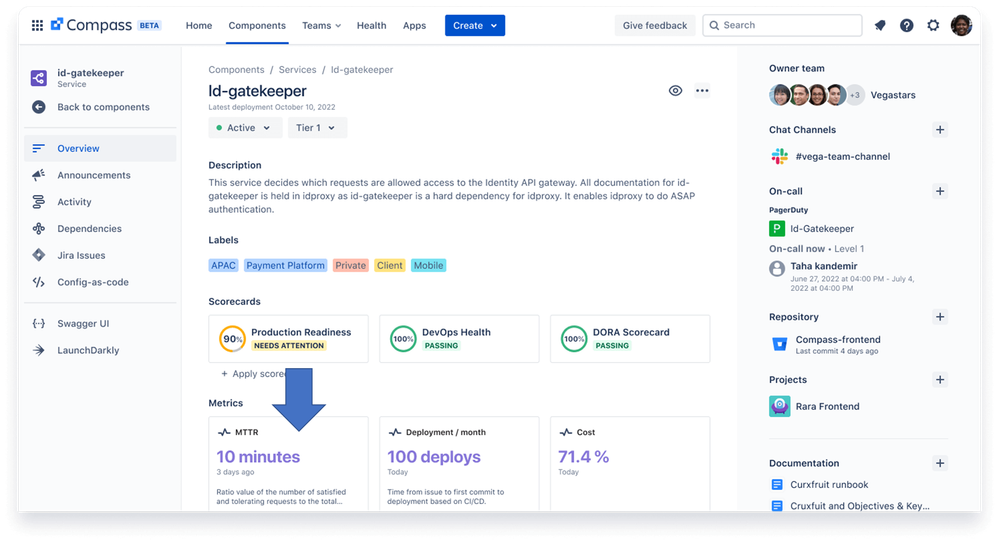Open the Active status dropdown

coord(245,128)
